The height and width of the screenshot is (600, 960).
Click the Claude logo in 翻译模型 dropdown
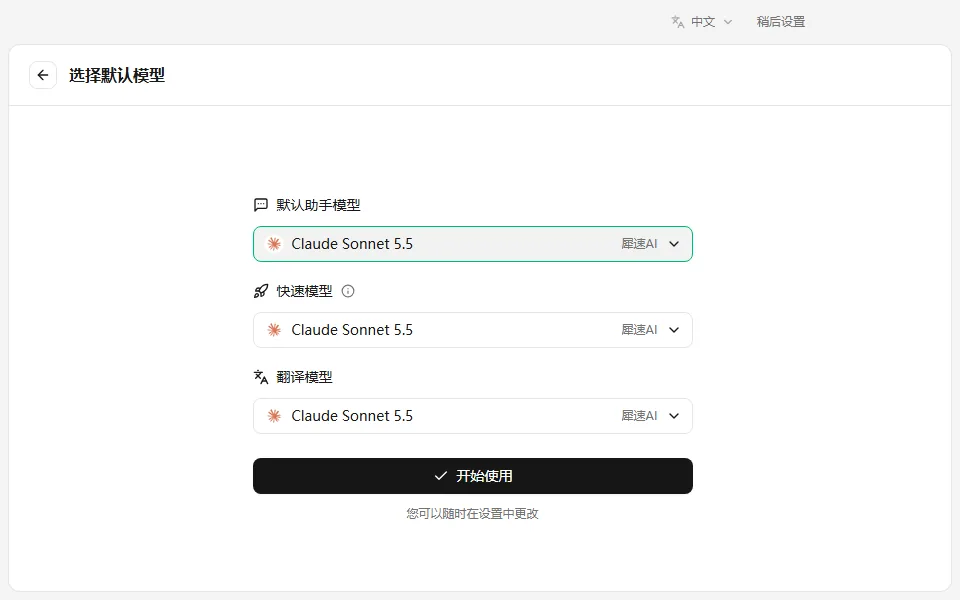tap(274, 416)
